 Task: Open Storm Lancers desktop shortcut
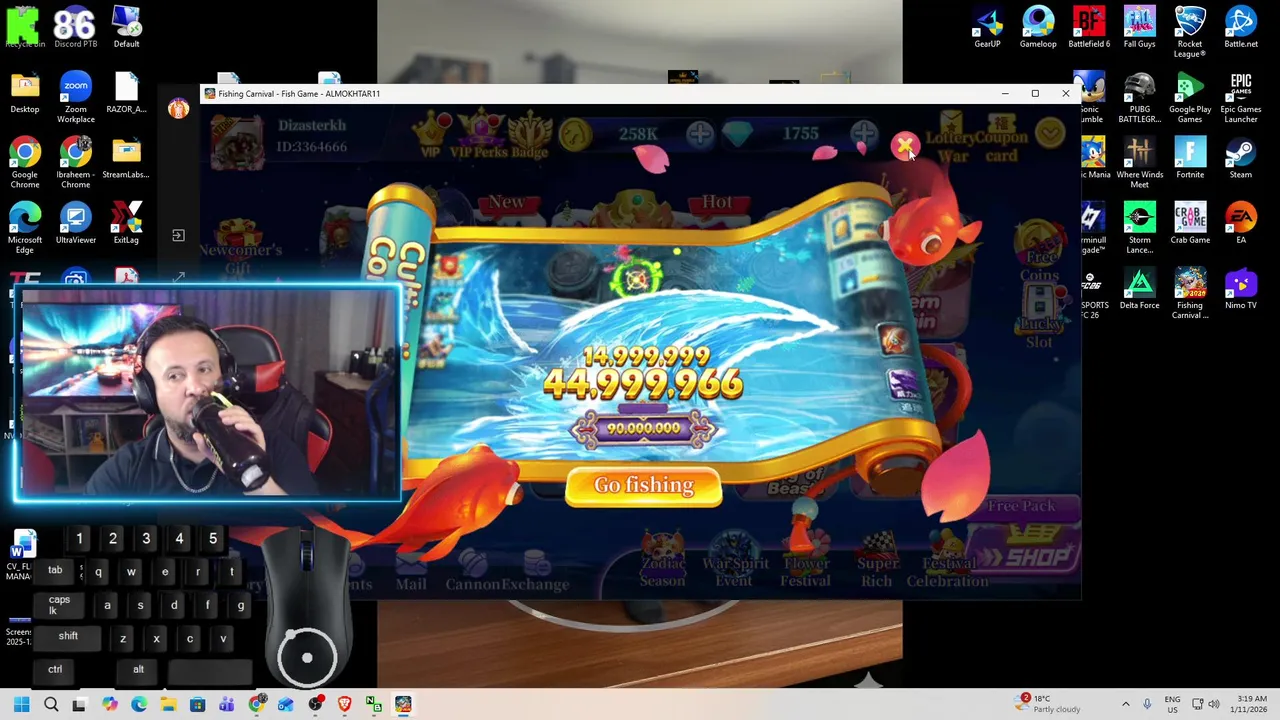[x=1139, y=228]
